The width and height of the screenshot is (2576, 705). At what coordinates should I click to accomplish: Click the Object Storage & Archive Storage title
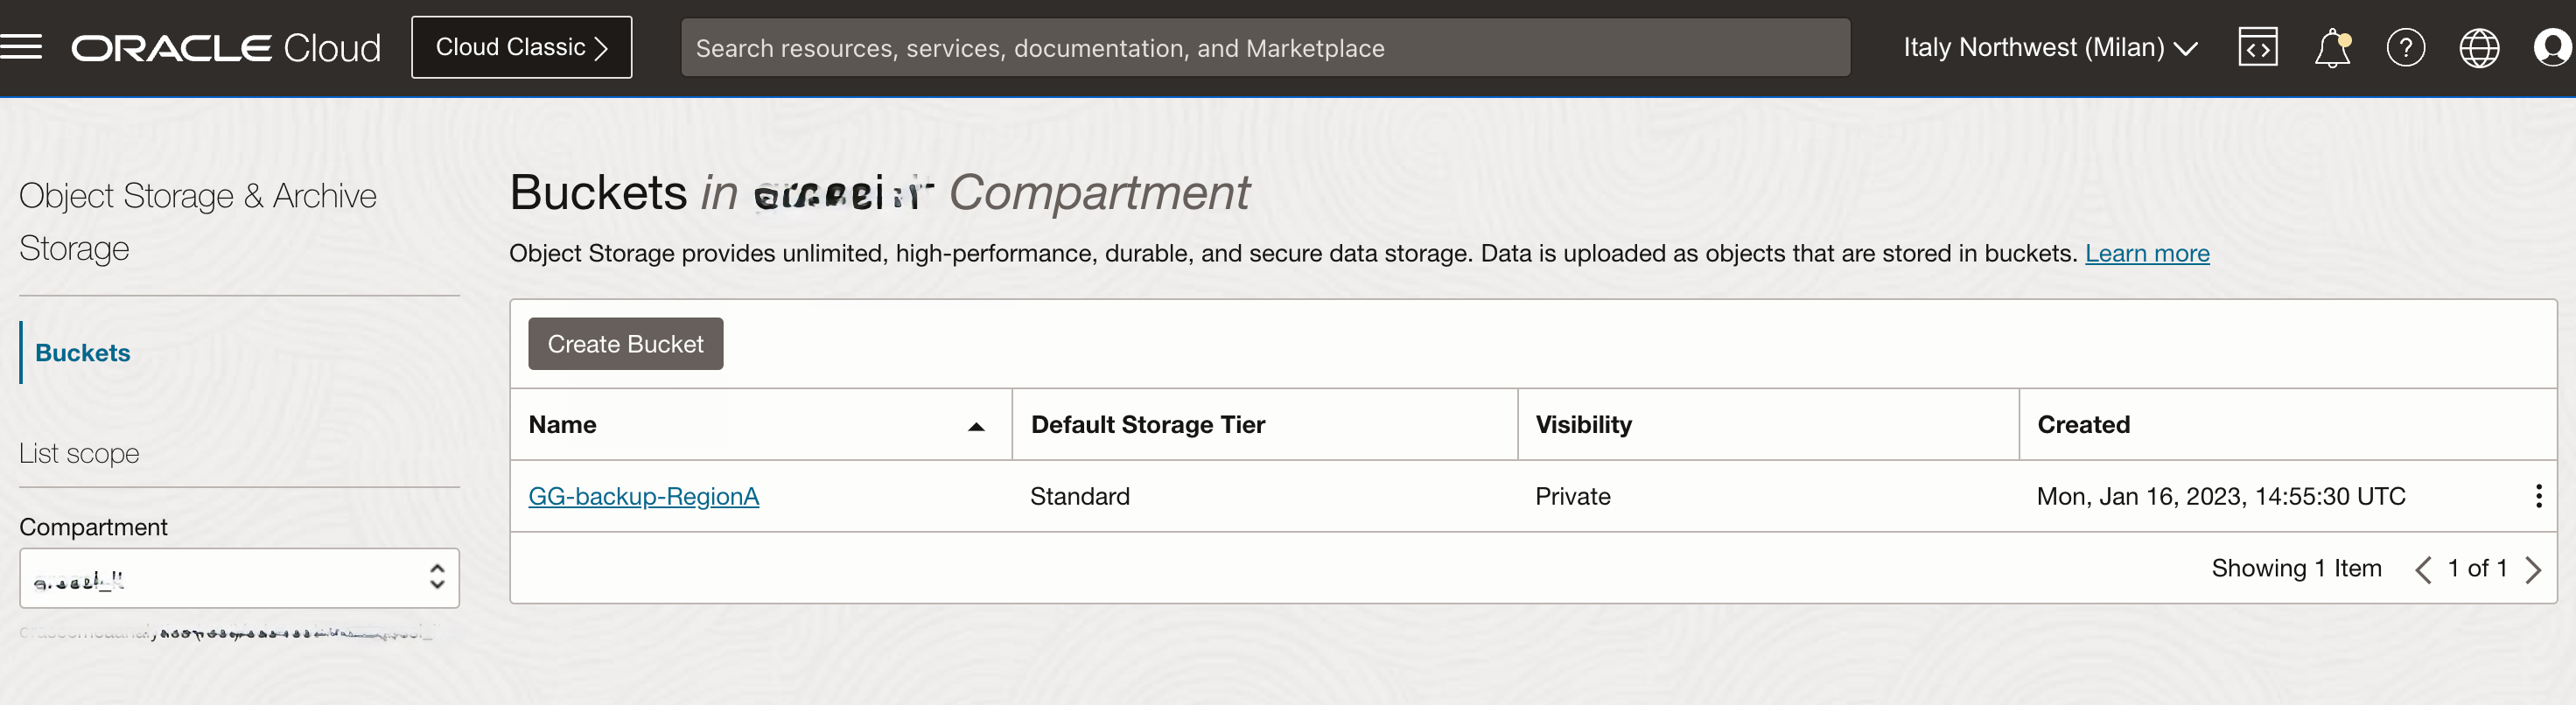198,222
